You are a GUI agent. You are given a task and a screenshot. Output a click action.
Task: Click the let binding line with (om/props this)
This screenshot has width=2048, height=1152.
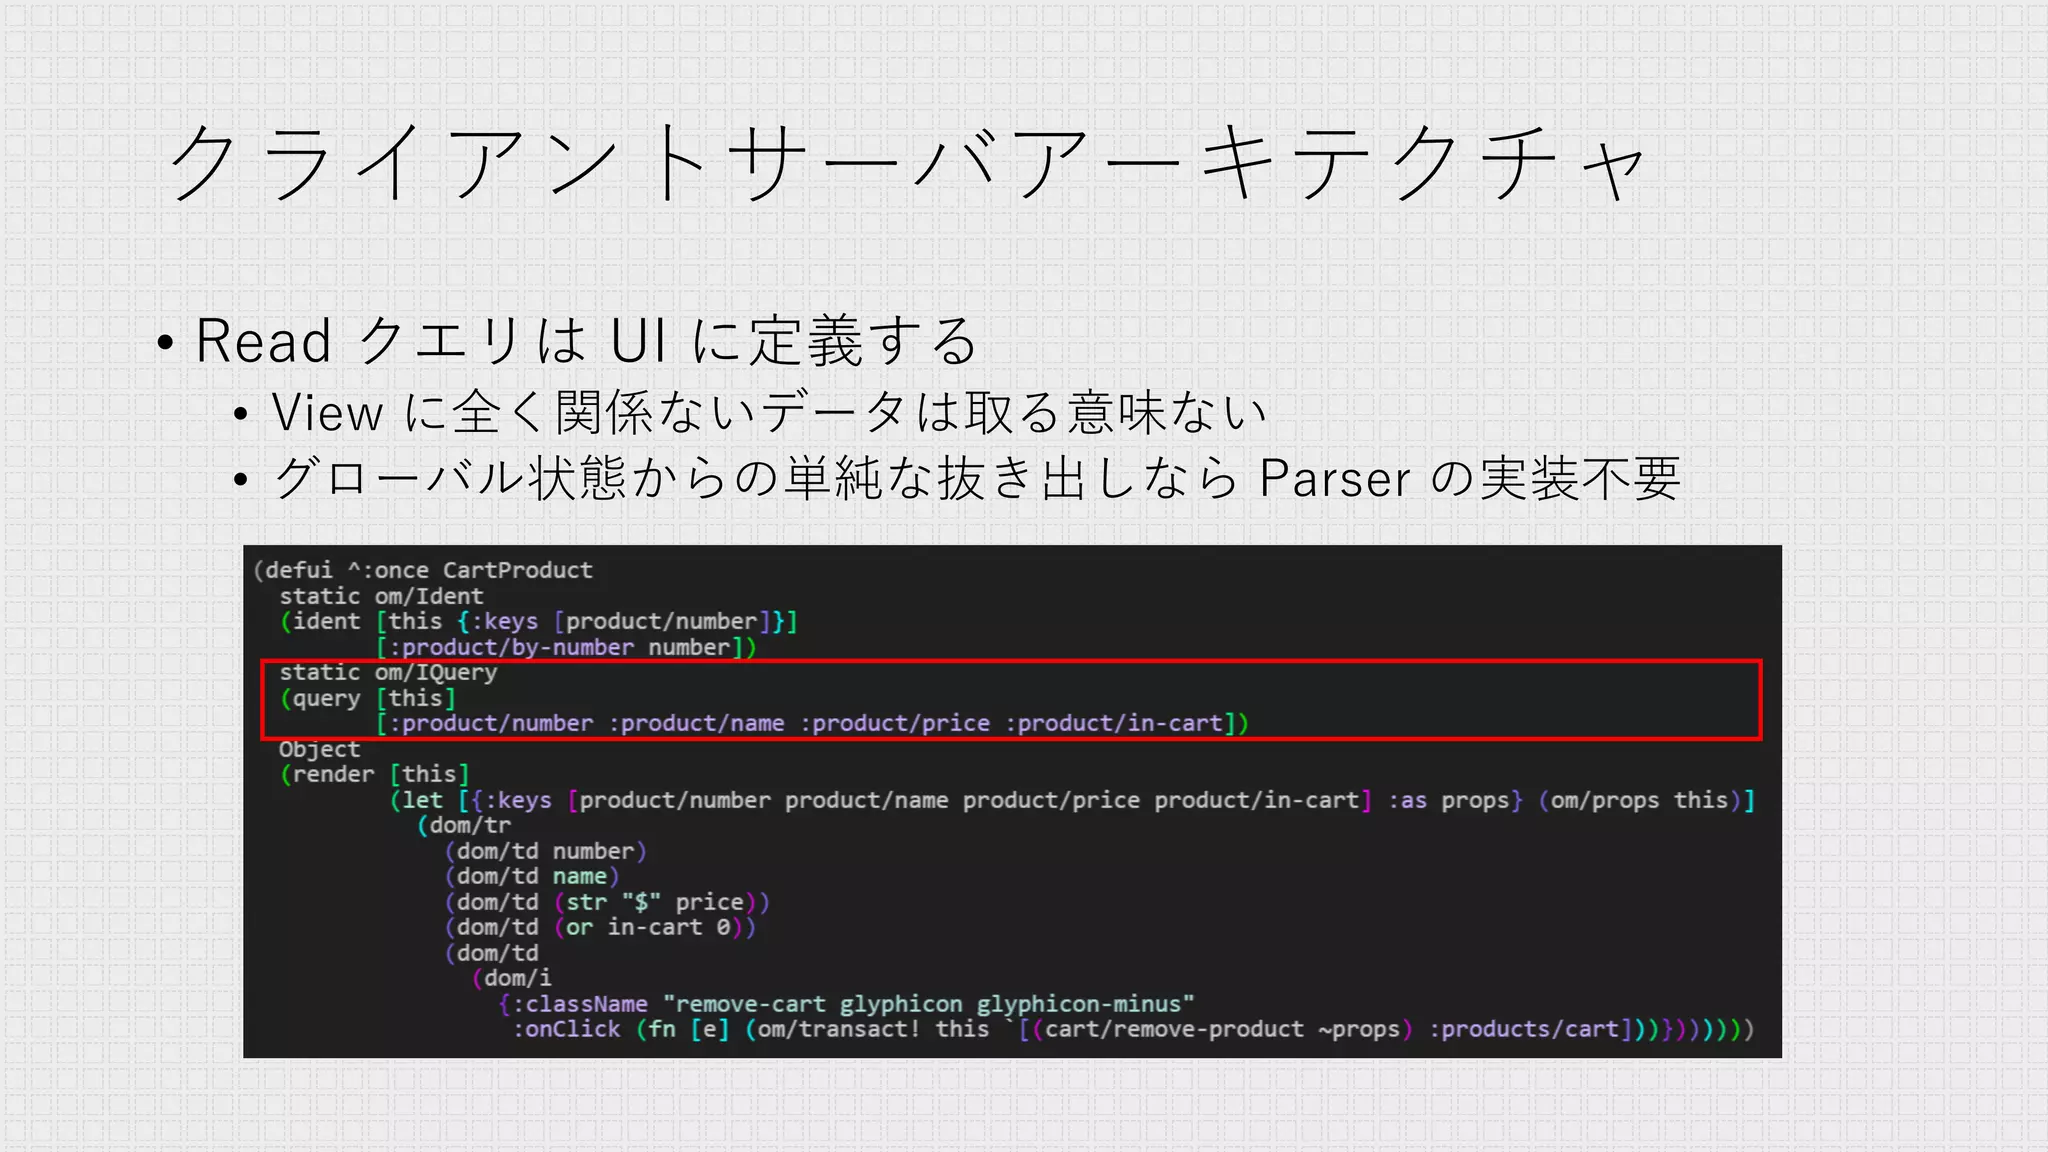click(x=1072, y=800)
